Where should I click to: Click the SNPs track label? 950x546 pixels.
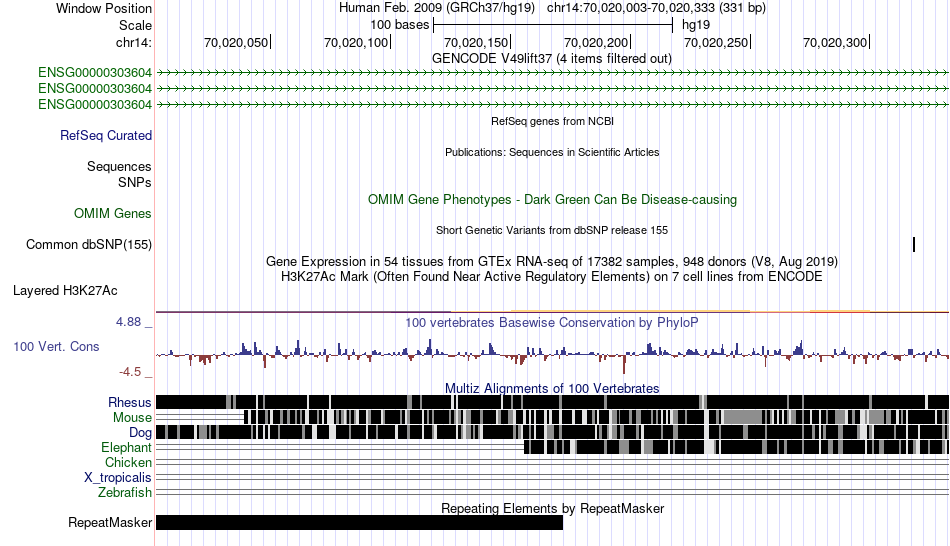[135, 182]
